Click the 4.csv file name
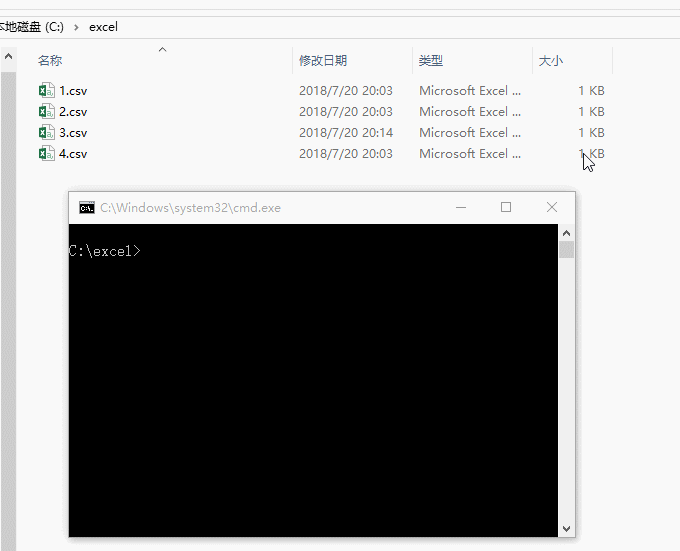Viewport: 680px width, 551px height. click(x=73, y=153)
